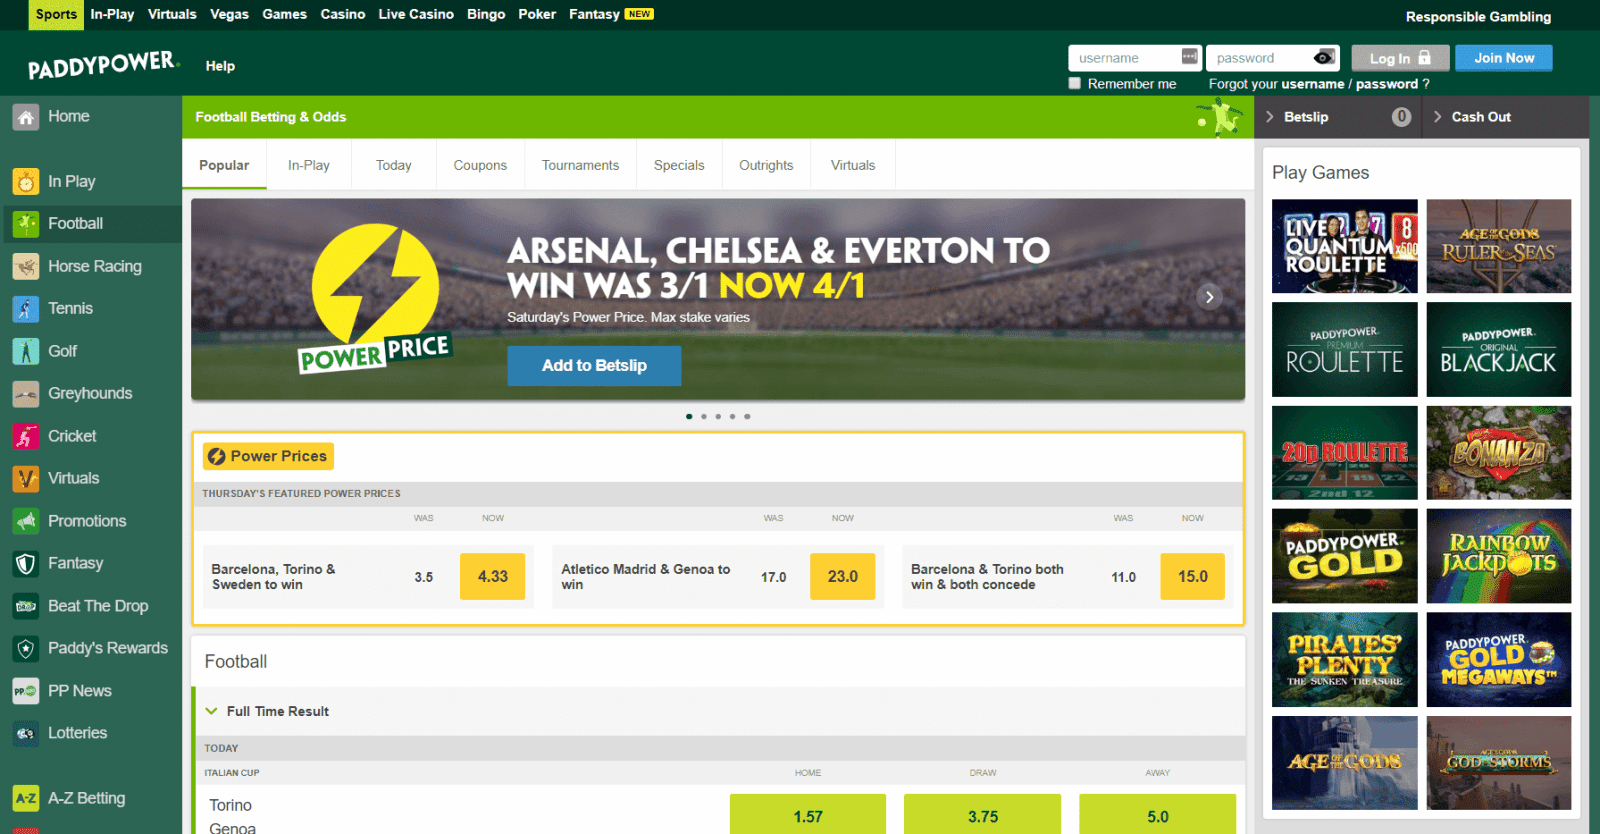1600x834 pixels.
Task: Open the Quantum Roulette game thumbnail
Action: pyautogui.click(x=1344, y=246)
